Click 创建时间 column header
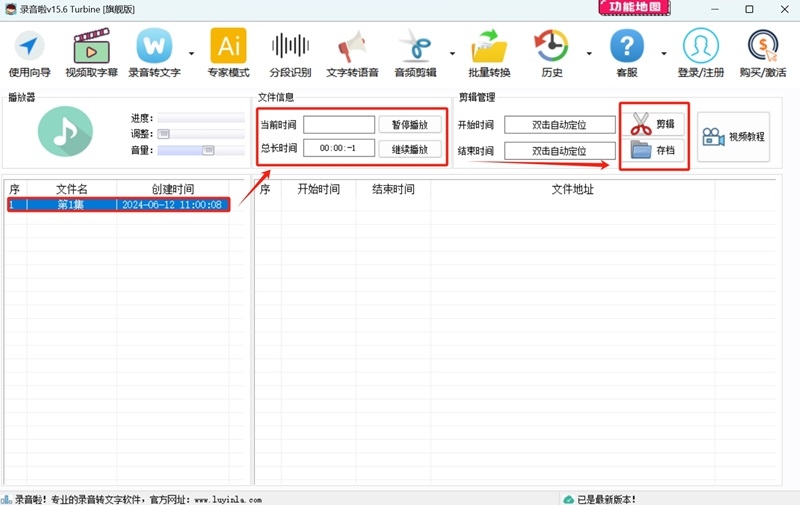 (x=172, y=189)
